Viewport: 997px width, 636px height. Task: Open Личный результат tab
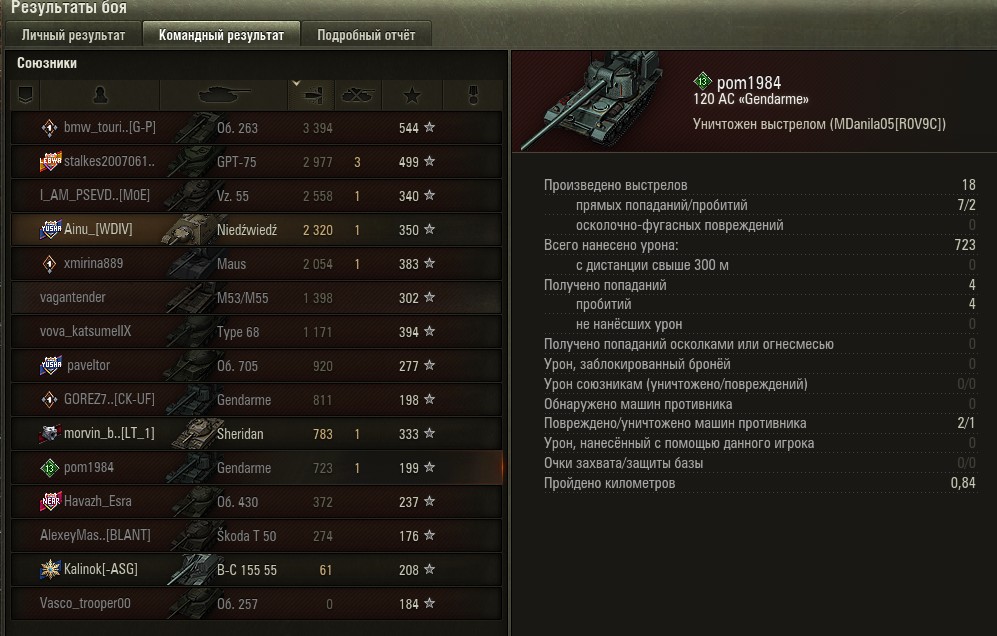(x=73, y=35)
